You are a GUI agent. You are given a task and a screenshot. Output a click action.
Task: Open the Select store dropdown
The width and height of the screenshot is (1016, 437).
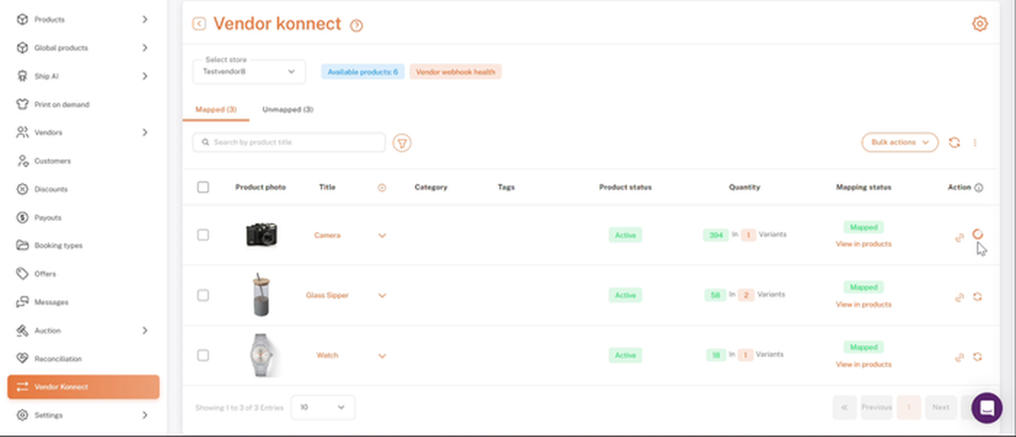[249, 71]
